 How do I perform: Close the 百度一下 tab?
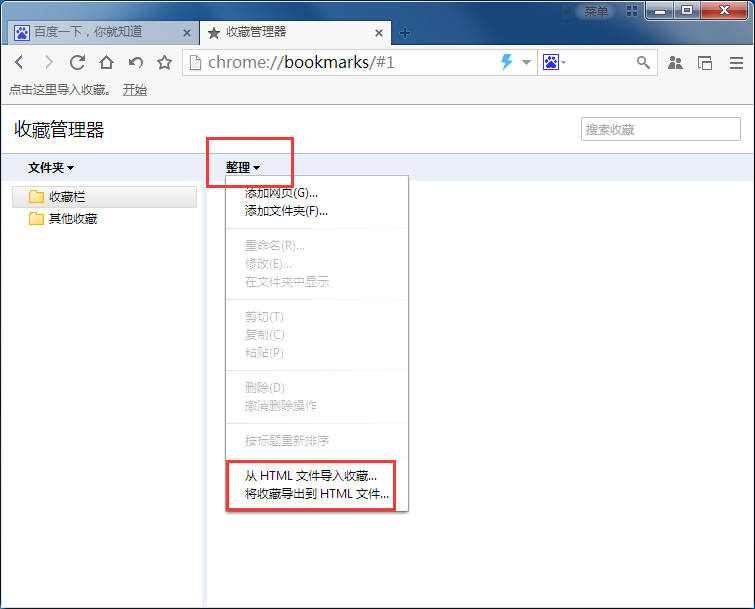point(187,33)
